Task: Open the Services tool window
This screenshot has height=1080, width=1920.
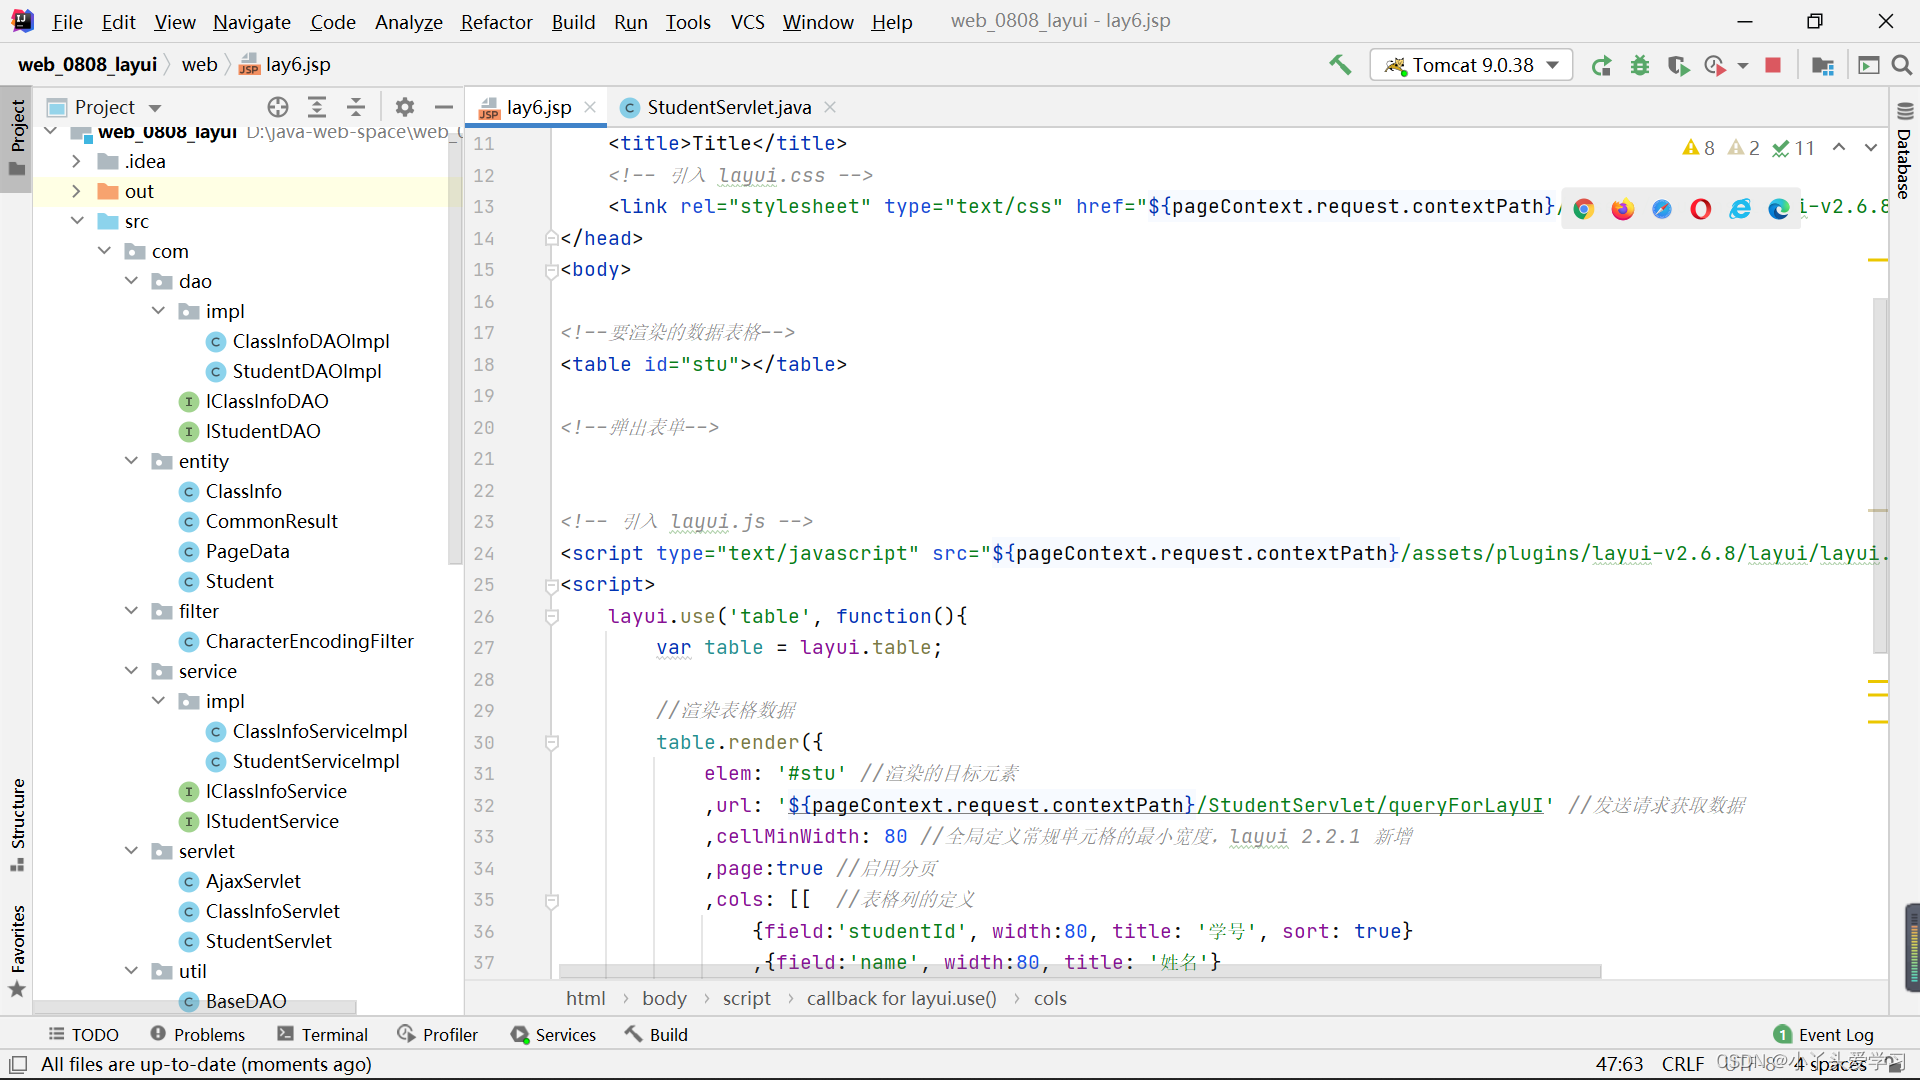Action: [x=553, y=1034]
